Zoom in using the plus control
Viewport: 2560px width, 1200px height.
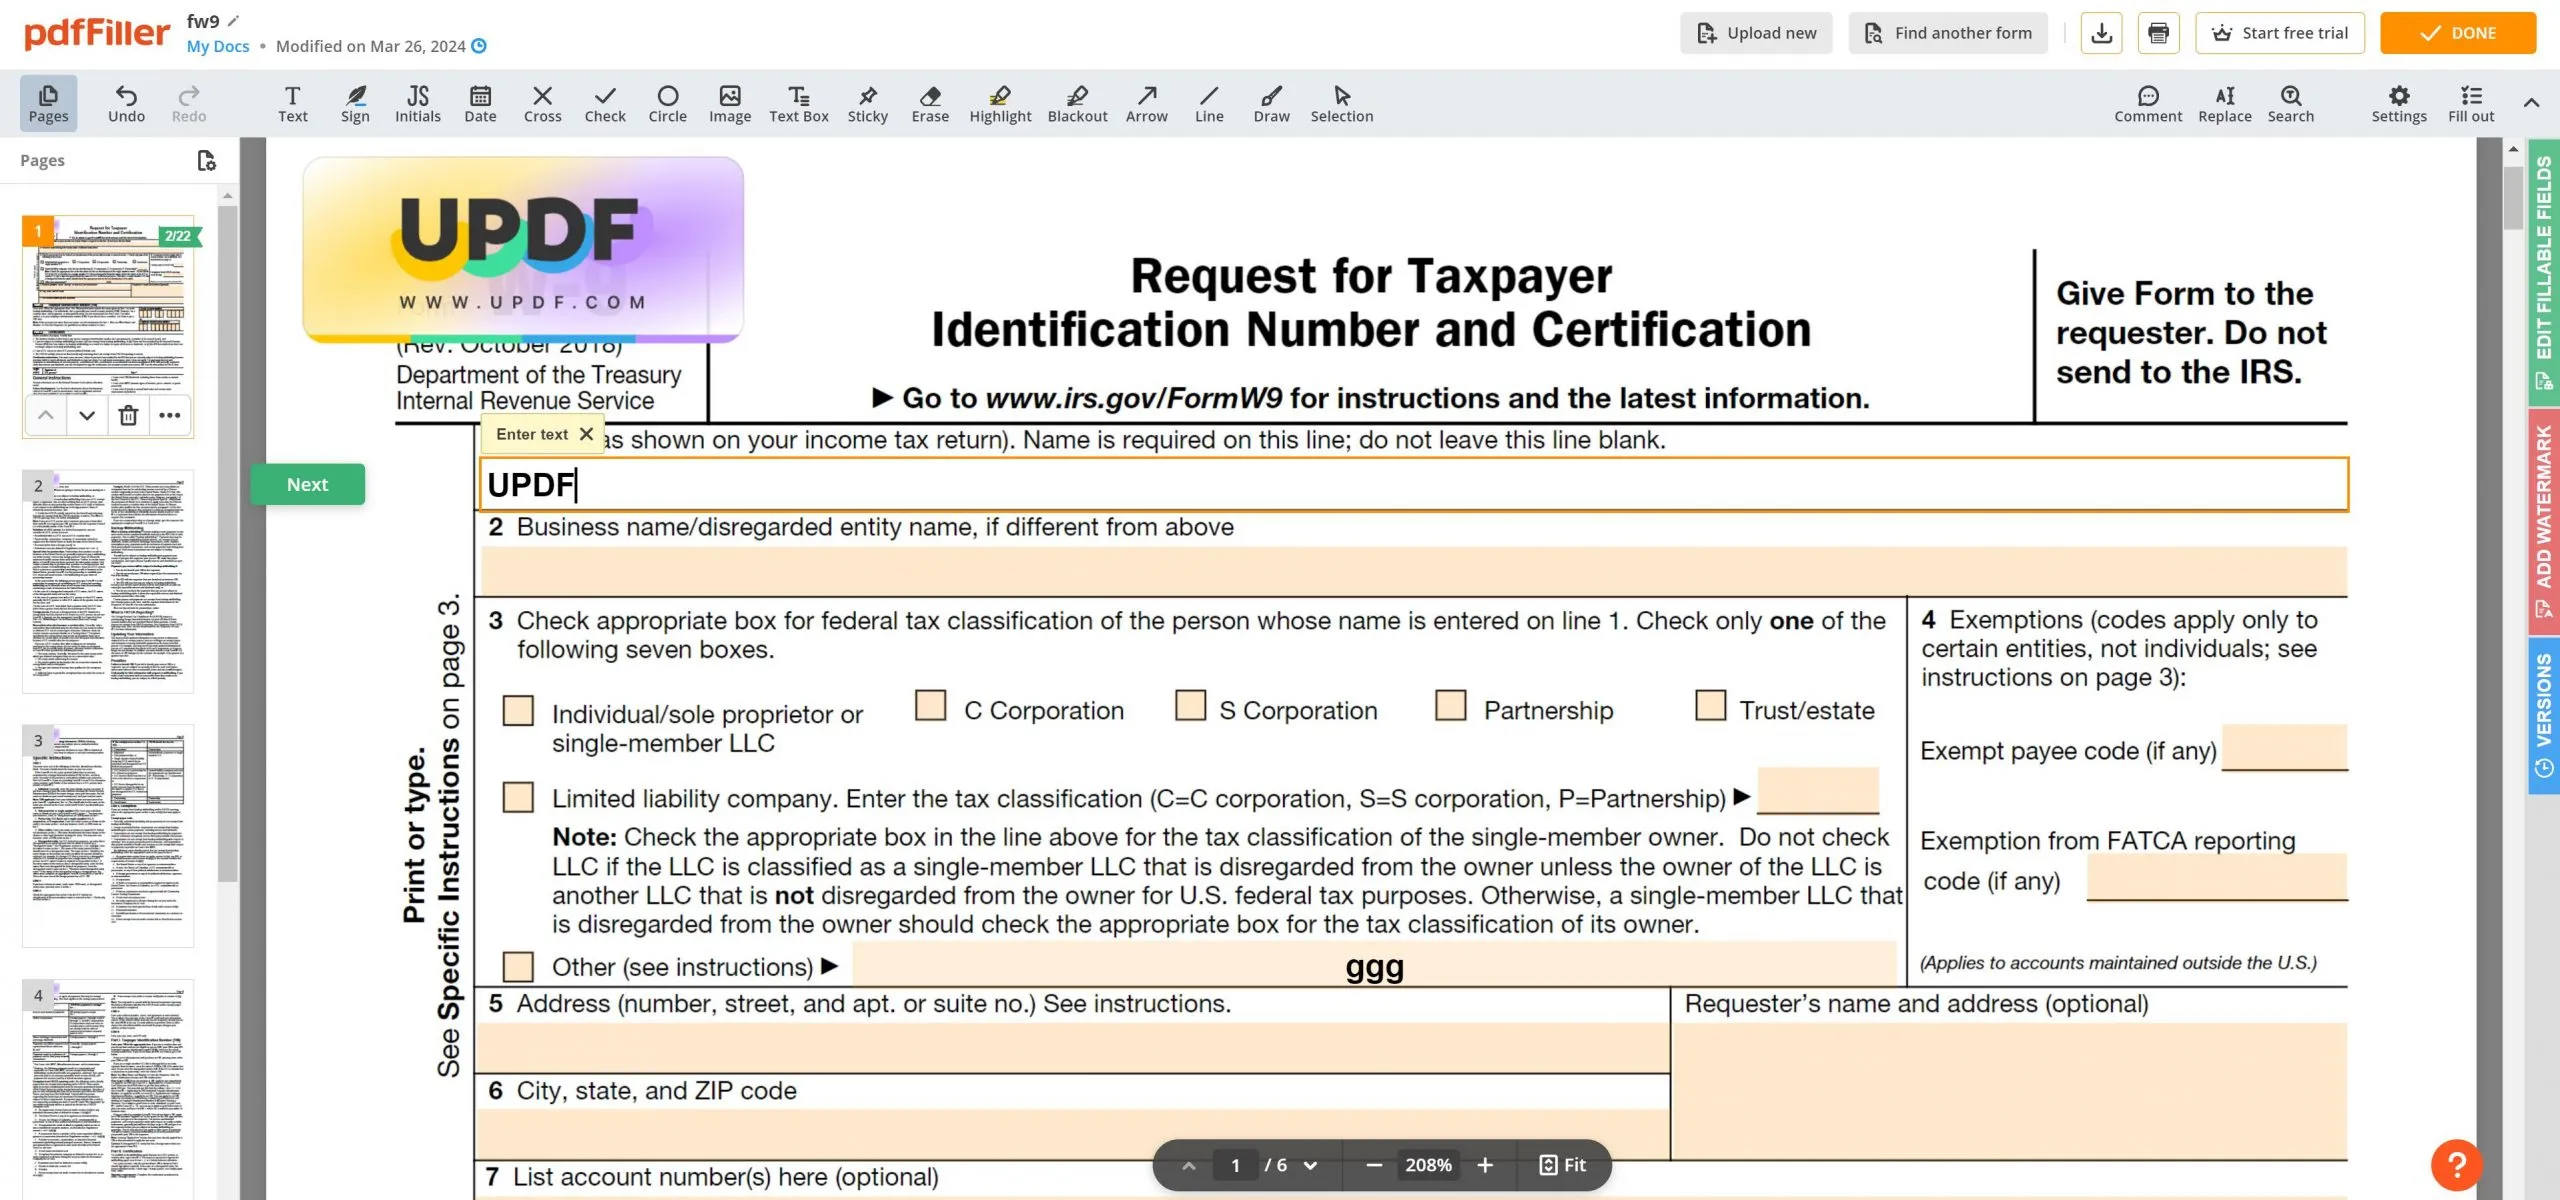(x=1486, y=1165)
